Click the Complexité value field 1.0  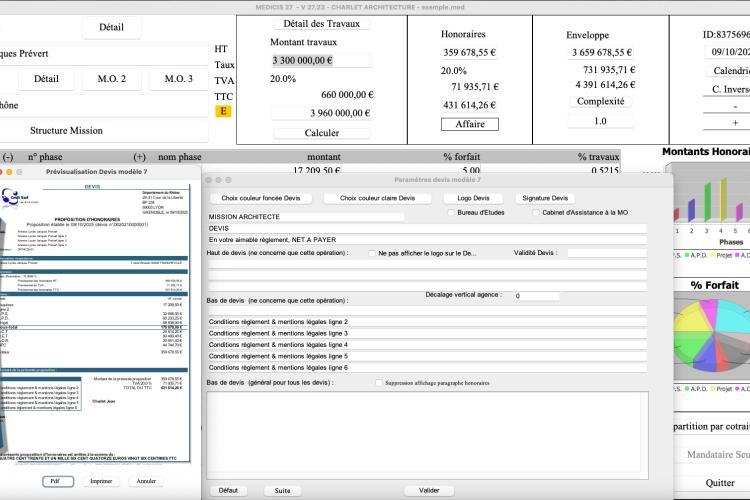(x=600, y=122)
